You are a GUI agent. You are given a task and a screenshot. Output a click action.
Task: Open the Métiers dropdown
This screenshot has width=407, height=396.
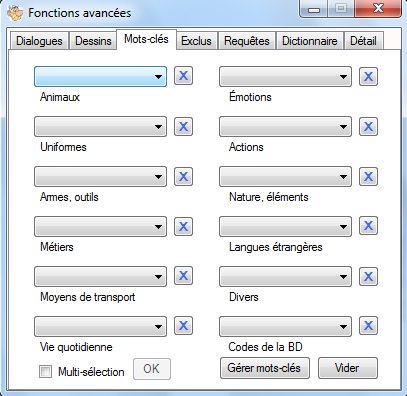tap(100, 227)
